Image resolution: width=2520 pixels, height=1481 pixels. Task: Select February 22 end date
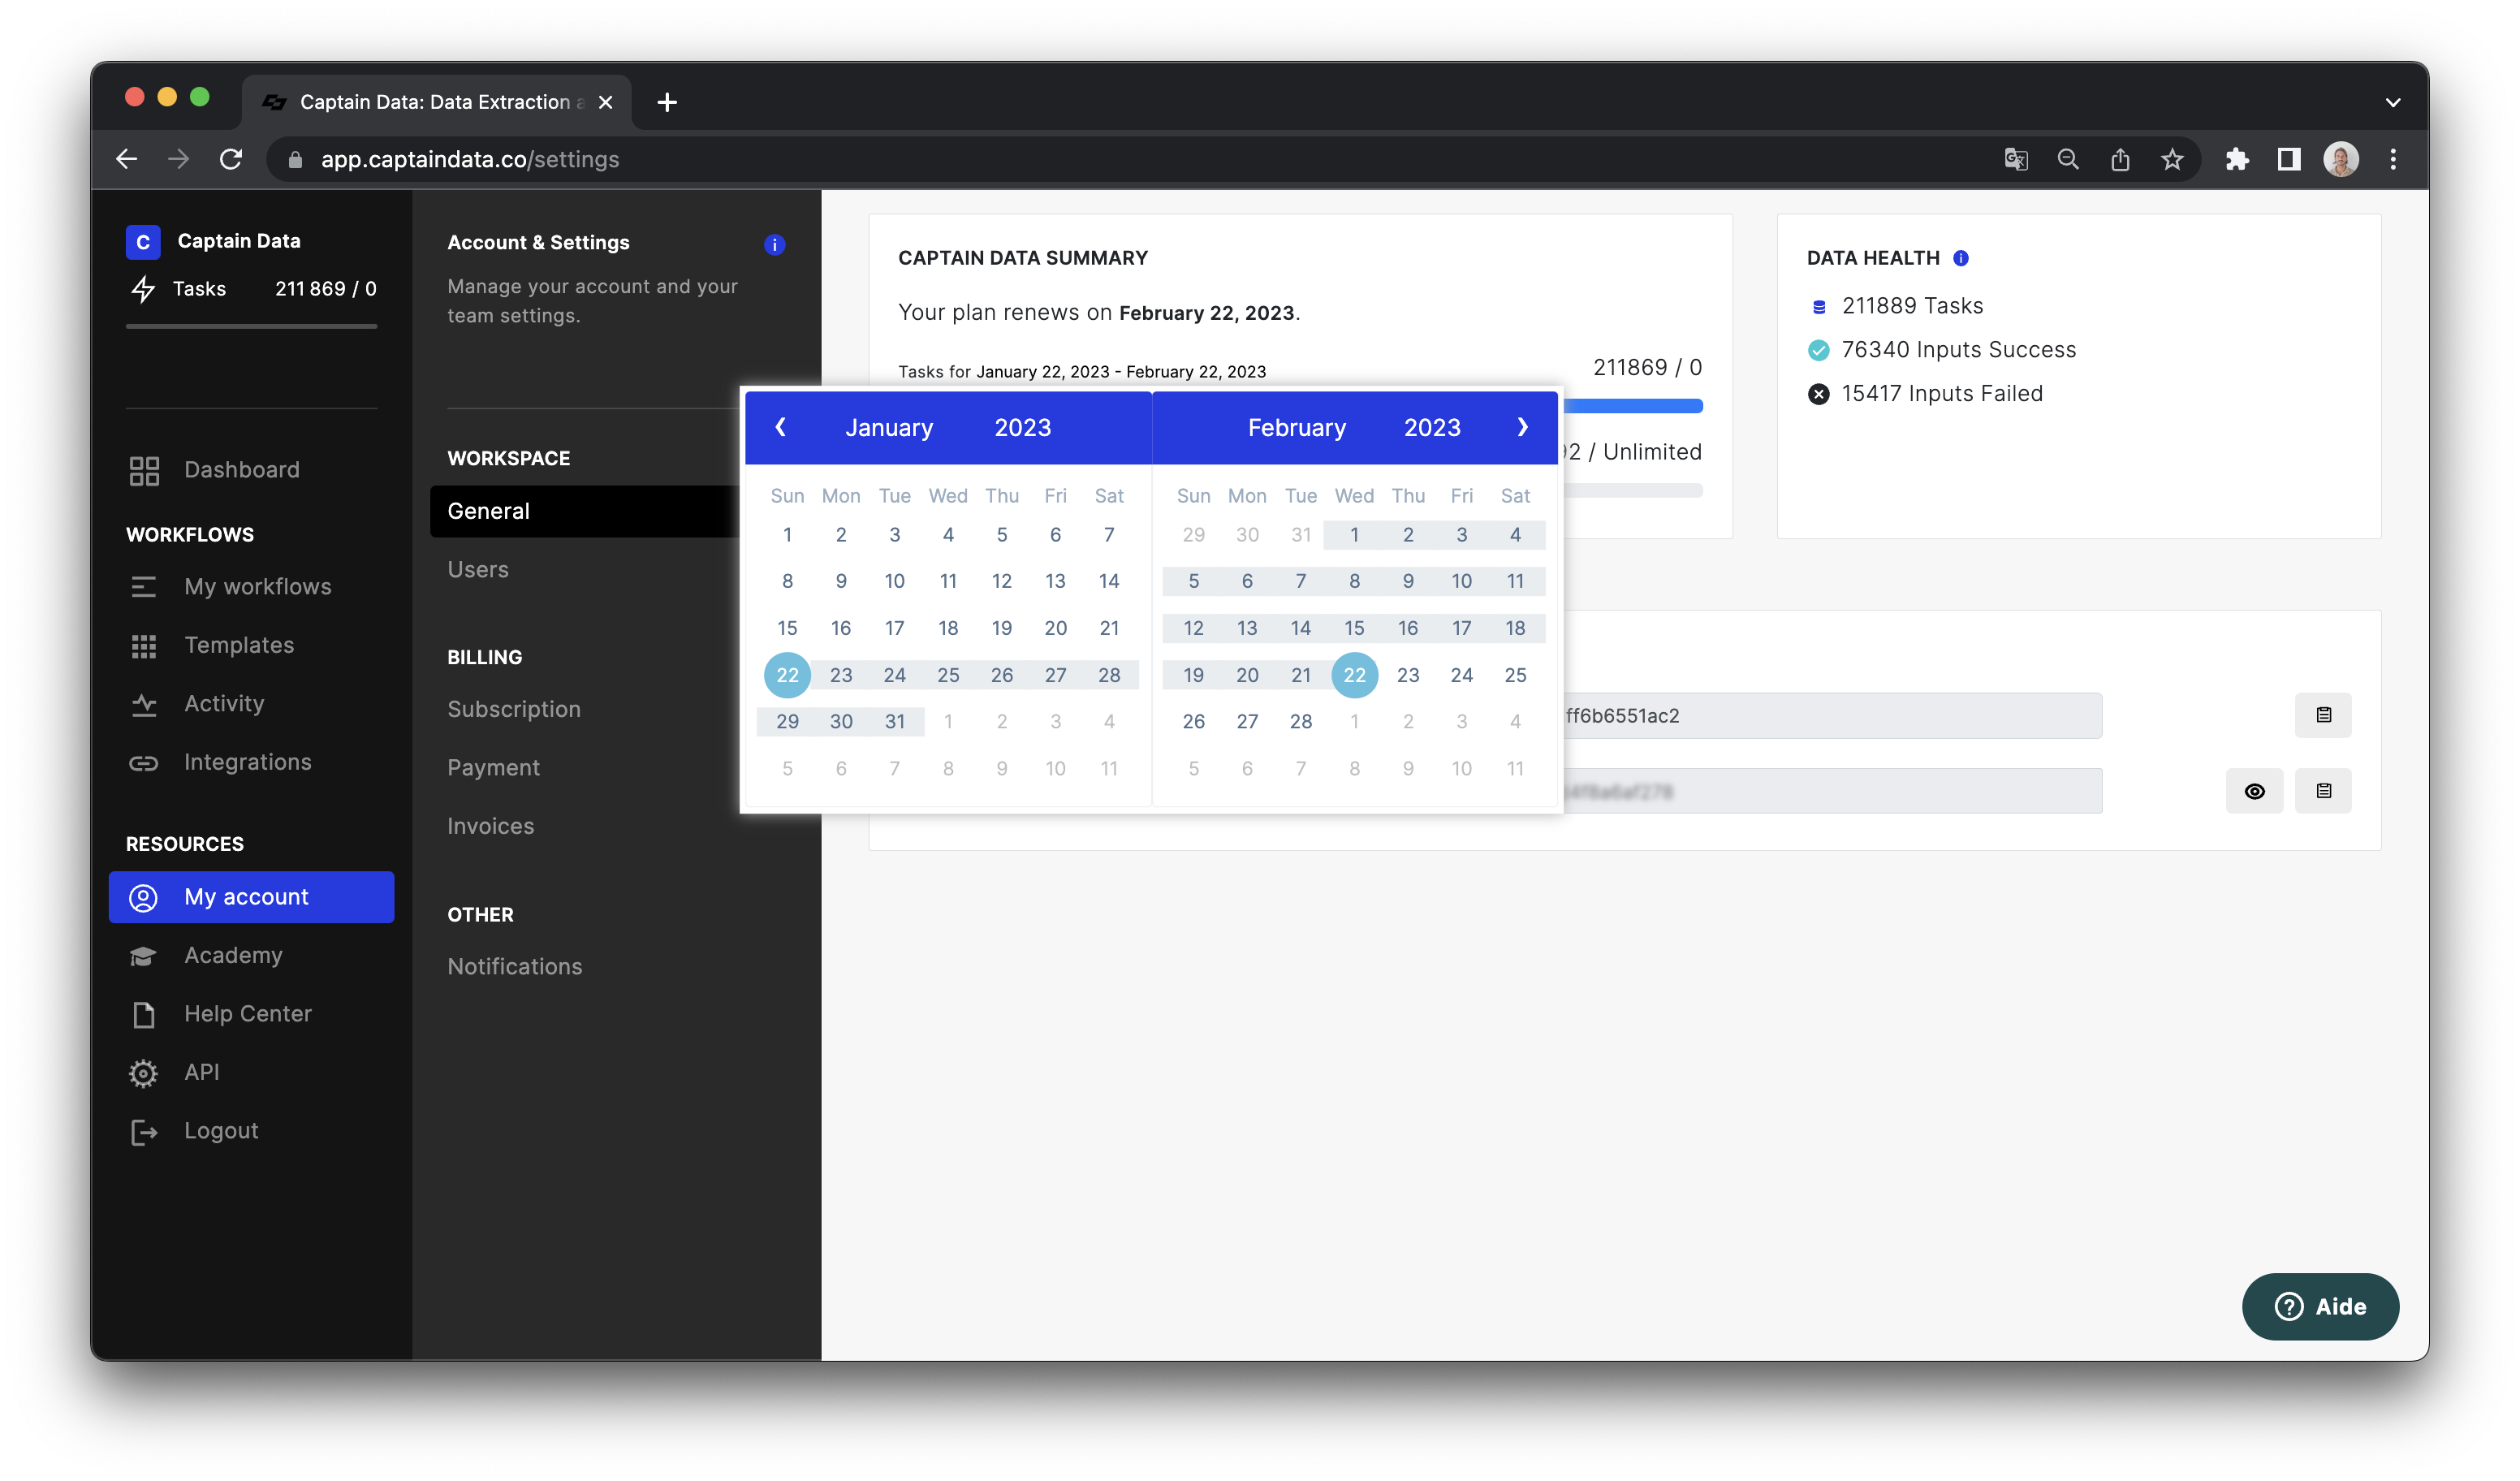[x=1354, y=675]
